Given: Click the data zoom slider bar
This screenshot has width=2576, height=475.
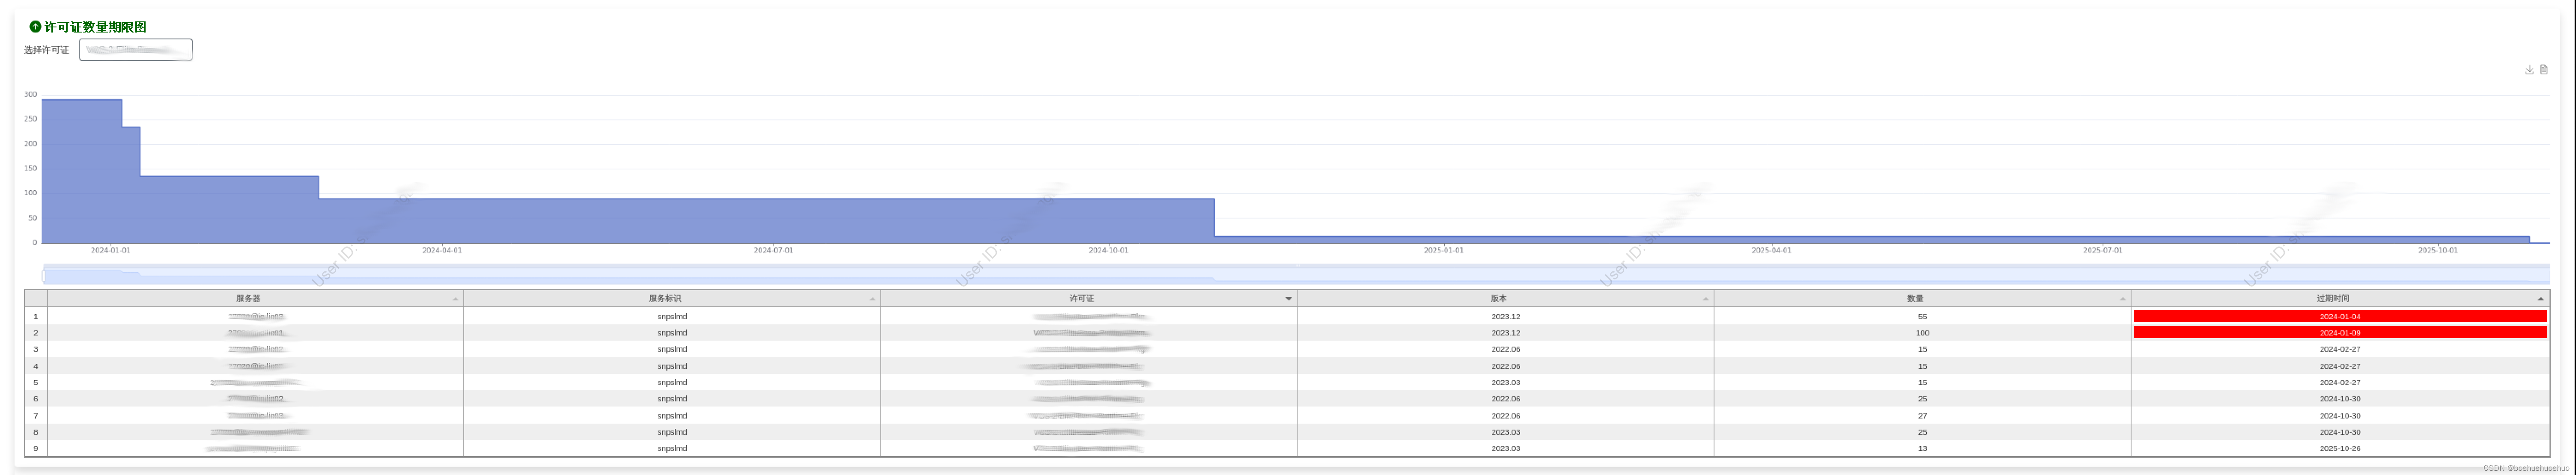Looking at the screenshot, I should point(1296,274).
